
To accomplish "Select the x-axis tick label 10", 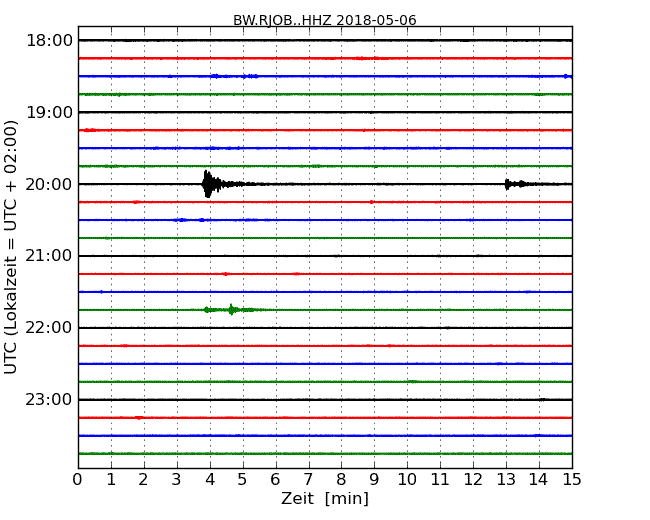I will coord(407,480).
